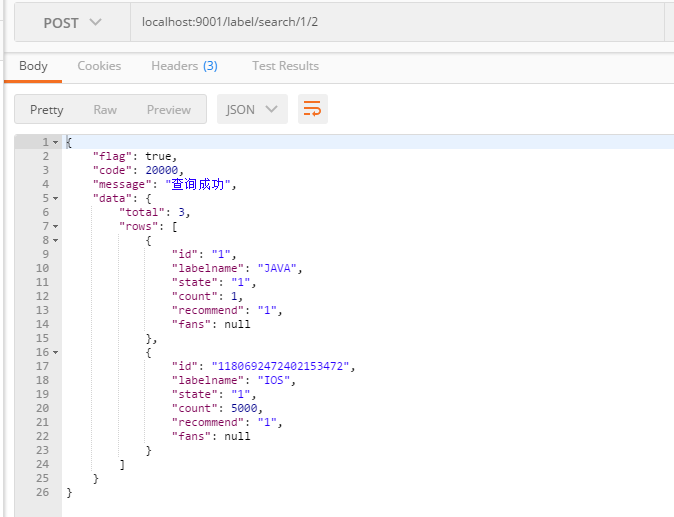
Task: Click the "flag" key text
Action: click(x=112, y=156)
